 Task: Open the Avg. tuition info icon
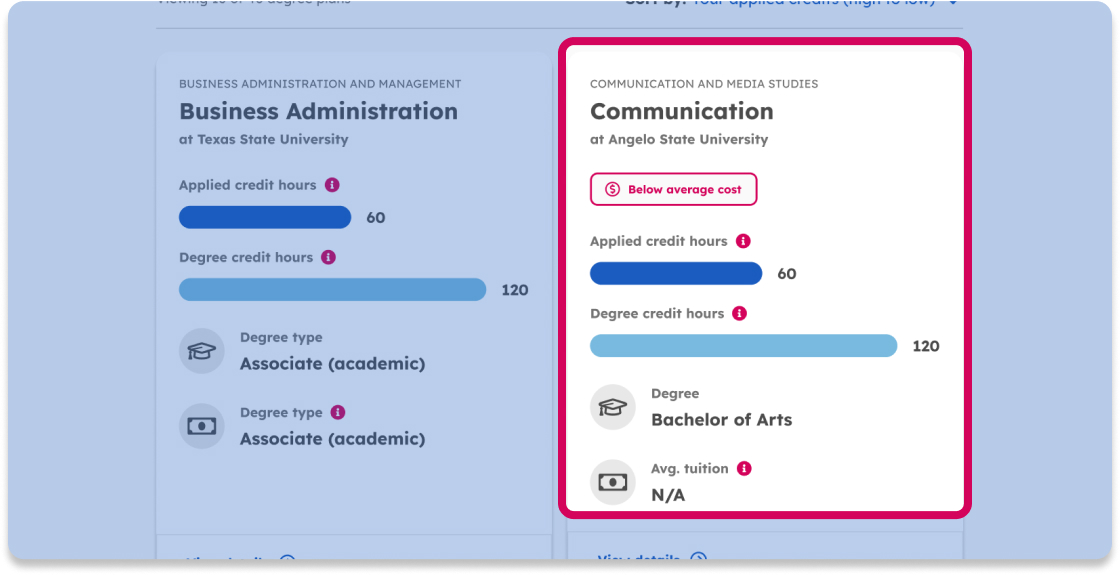point(744,468)
